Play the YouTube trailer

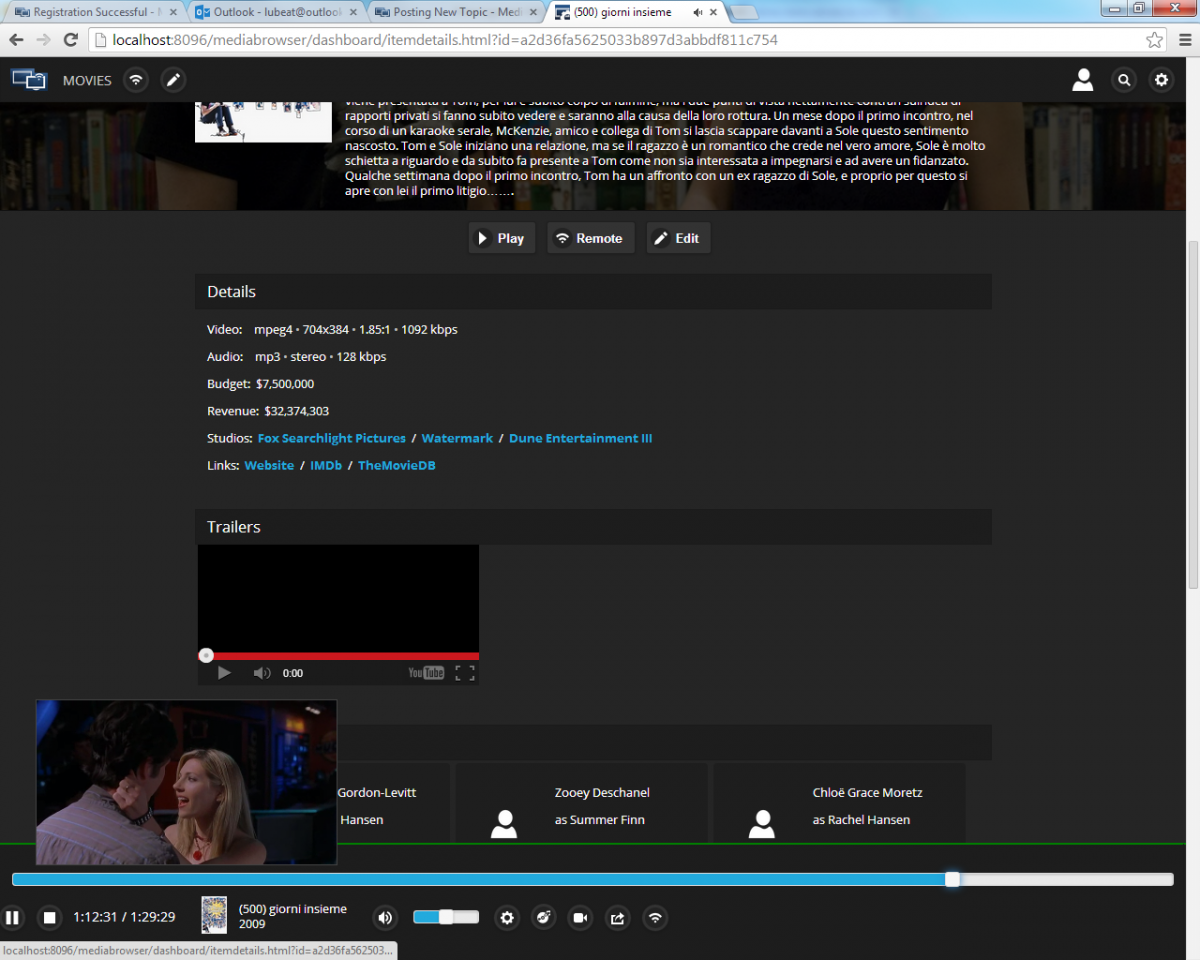(x=224, y=673)
